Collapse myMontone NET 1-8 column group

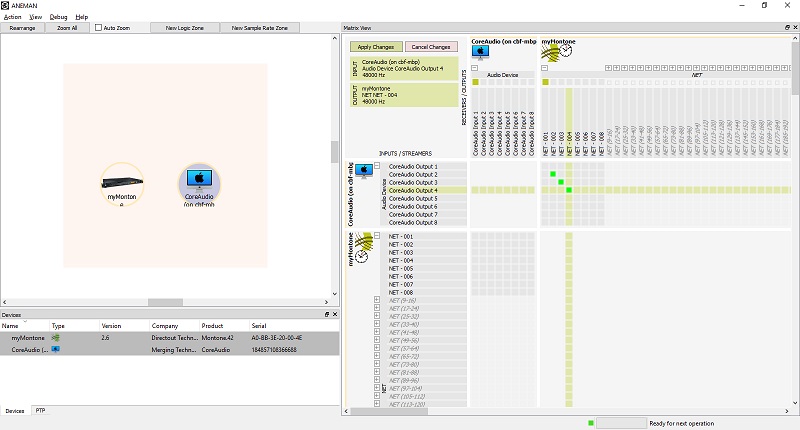544,68
